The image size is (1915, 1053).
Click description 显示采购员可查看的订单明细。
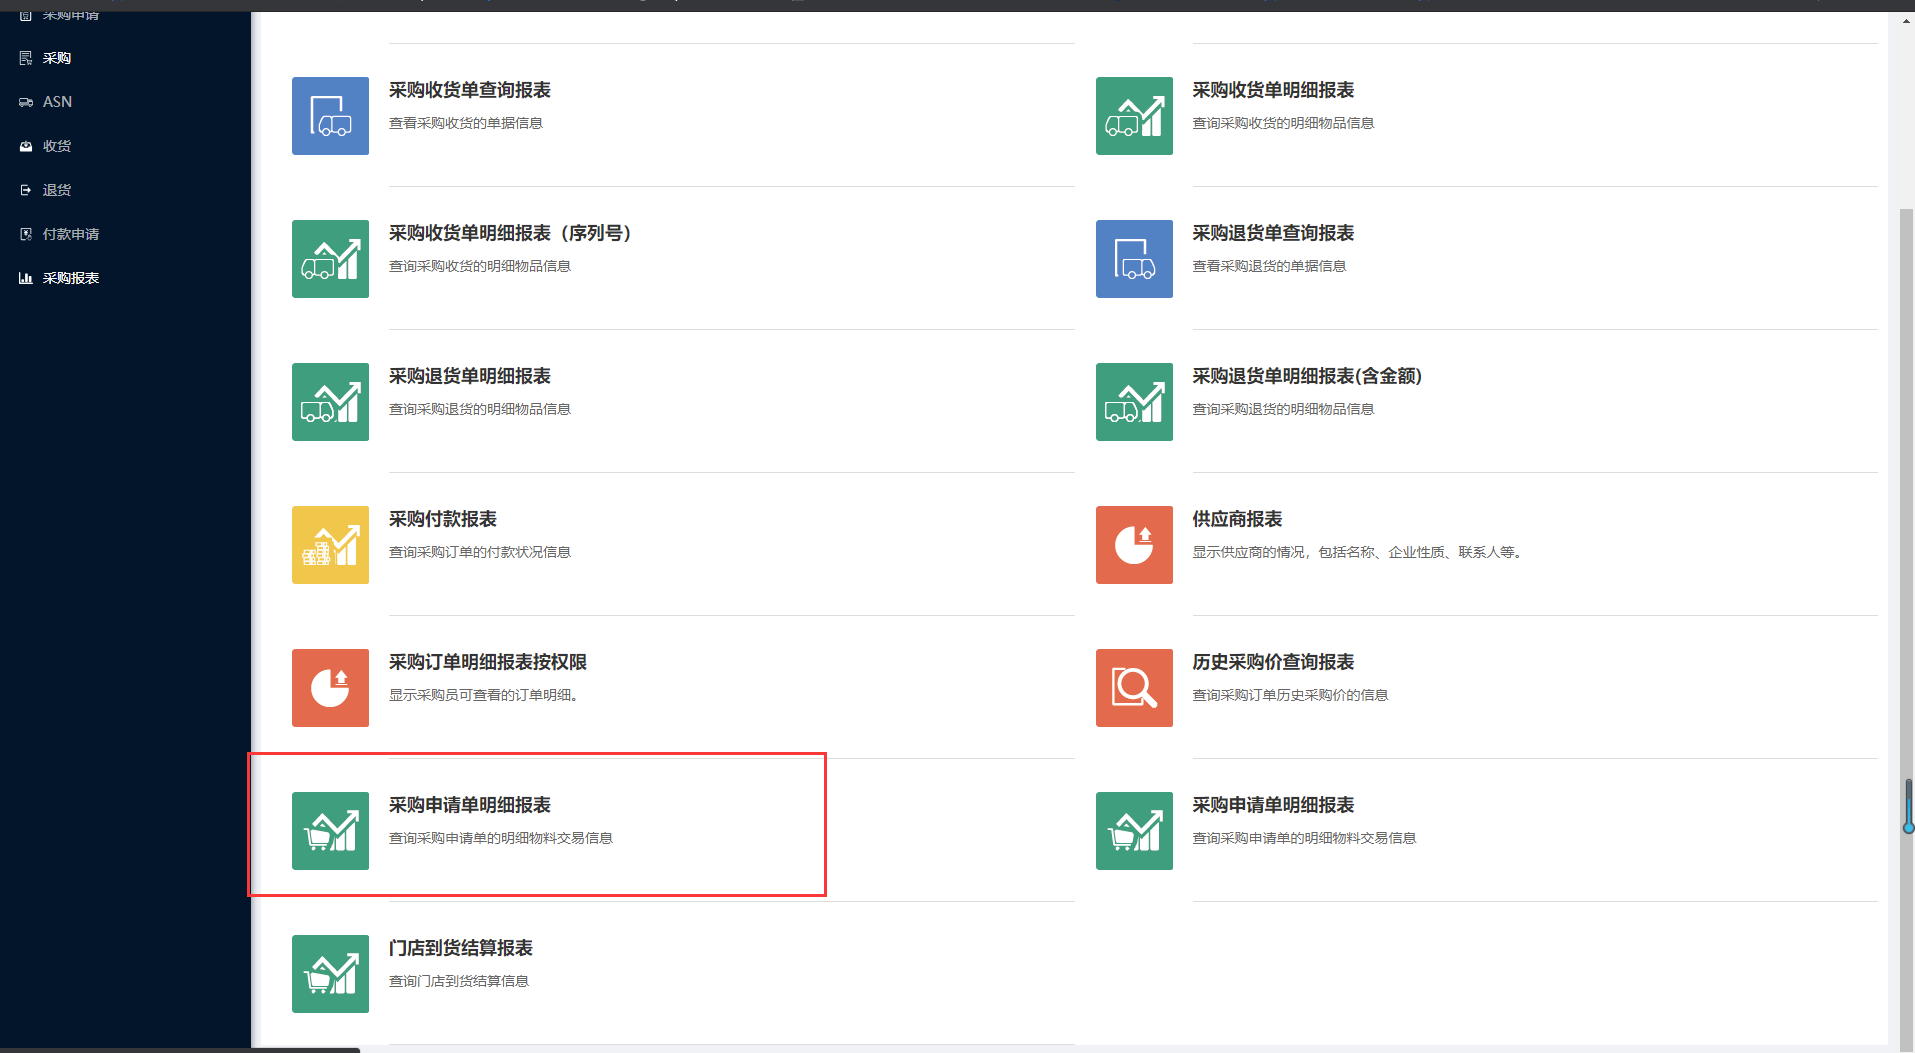(486, 695)
